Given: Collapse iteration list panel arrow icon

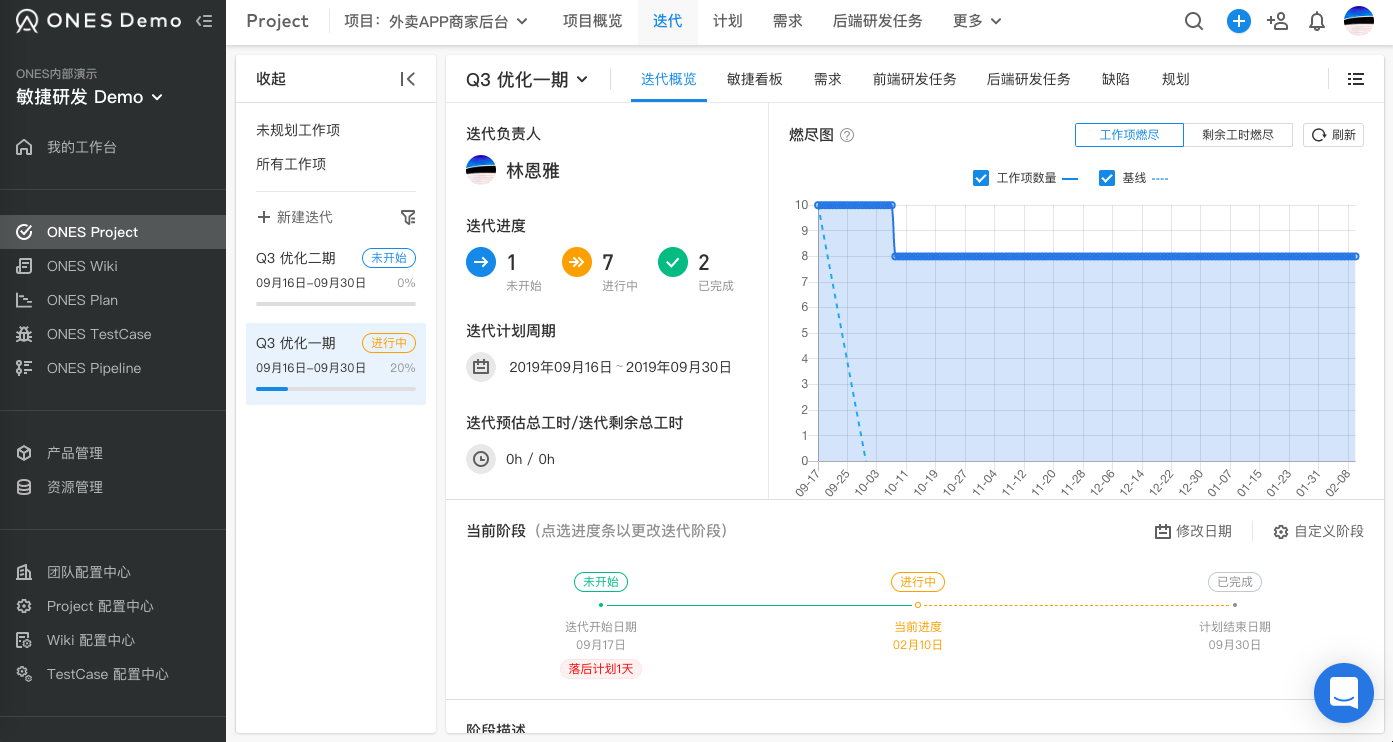Looking at the screenshot, I should coord(407,79).
